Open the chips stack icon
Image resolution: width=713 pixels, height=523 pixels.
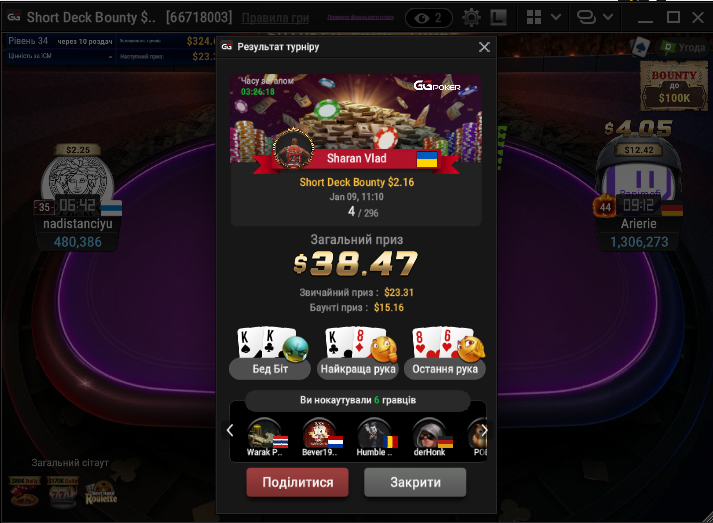586,17
